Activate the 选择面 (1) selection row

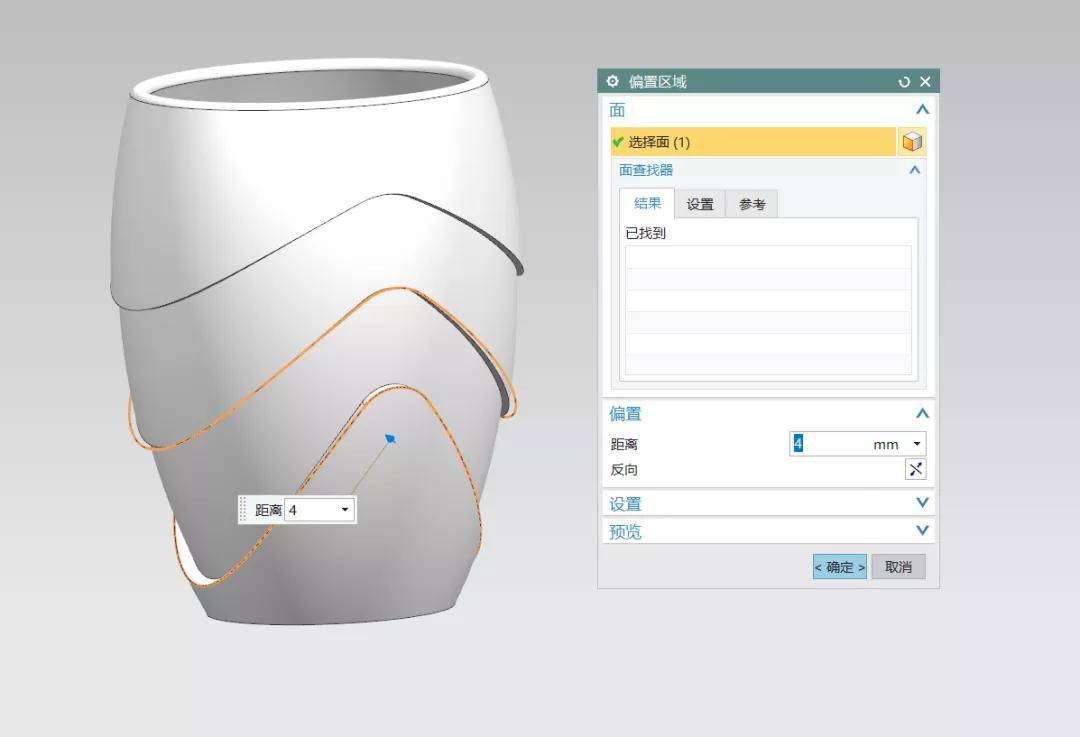click(x=752, y=142)
